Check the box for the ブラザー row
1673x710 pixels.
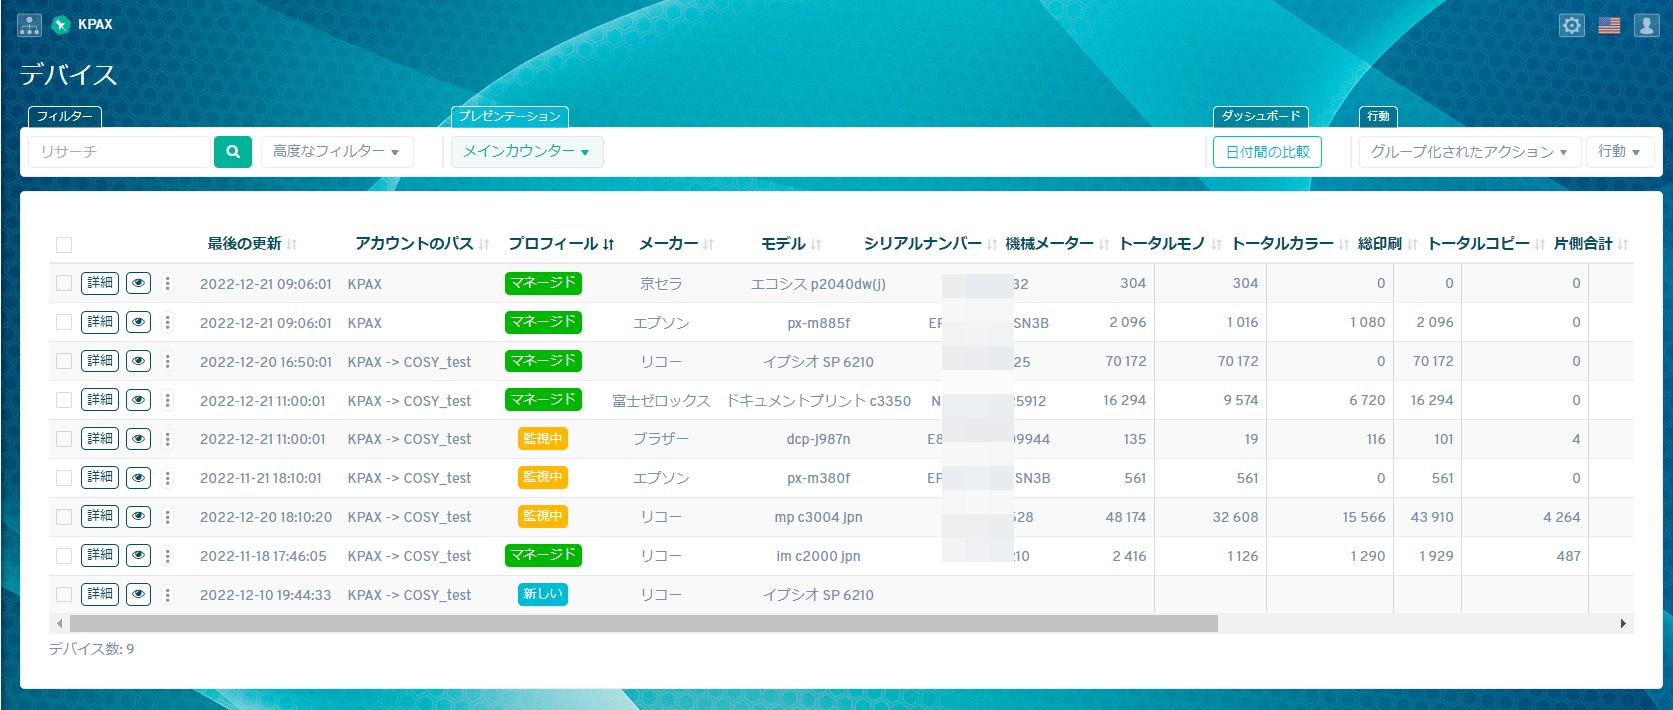[64, 440]
